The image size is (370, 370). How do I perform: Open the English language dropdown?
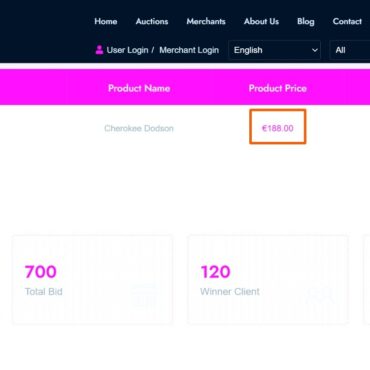pyautogui.click(x=275, y=50)
